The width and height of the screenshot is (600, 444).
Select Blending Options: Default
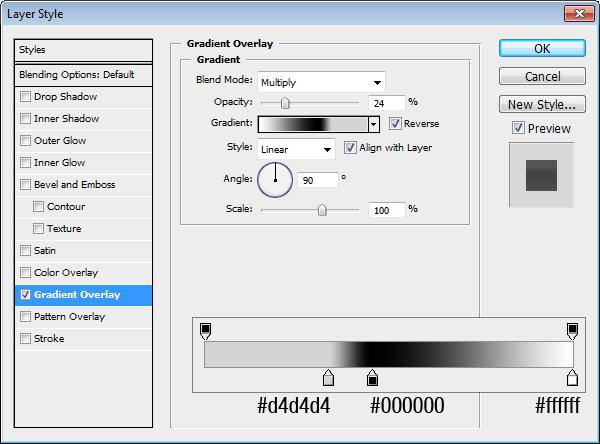pyautogui.click(x=83, y=75)
